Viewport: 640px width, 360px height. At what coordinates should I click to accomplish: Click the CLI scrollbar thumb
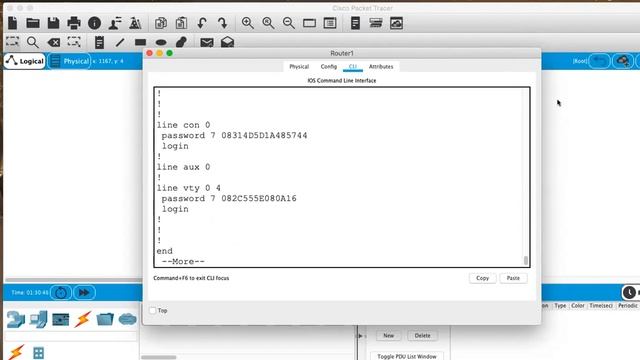[x=526, y=260]
